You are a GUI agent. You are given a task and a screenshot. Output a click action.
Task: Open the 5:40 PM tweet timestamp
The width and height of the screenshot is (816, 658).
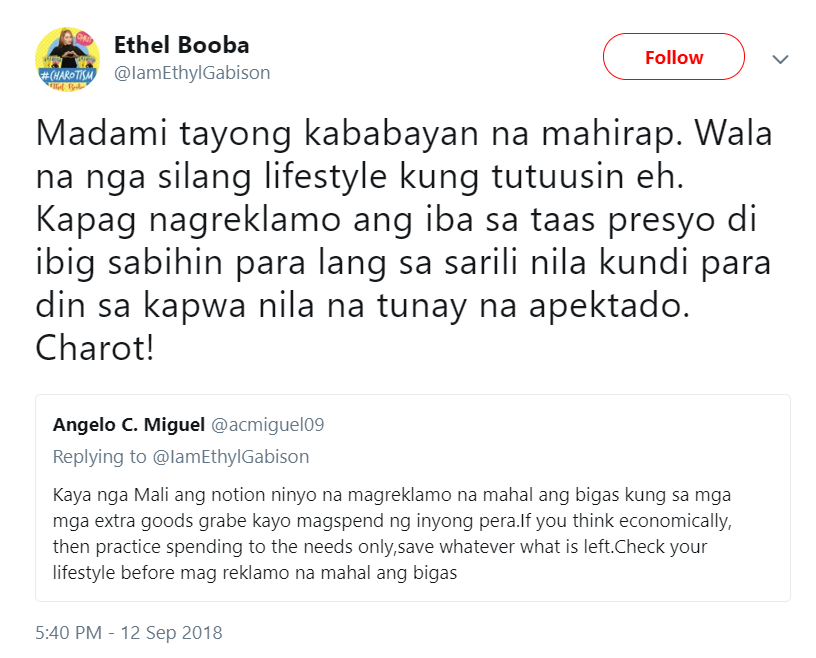point(68,633)
